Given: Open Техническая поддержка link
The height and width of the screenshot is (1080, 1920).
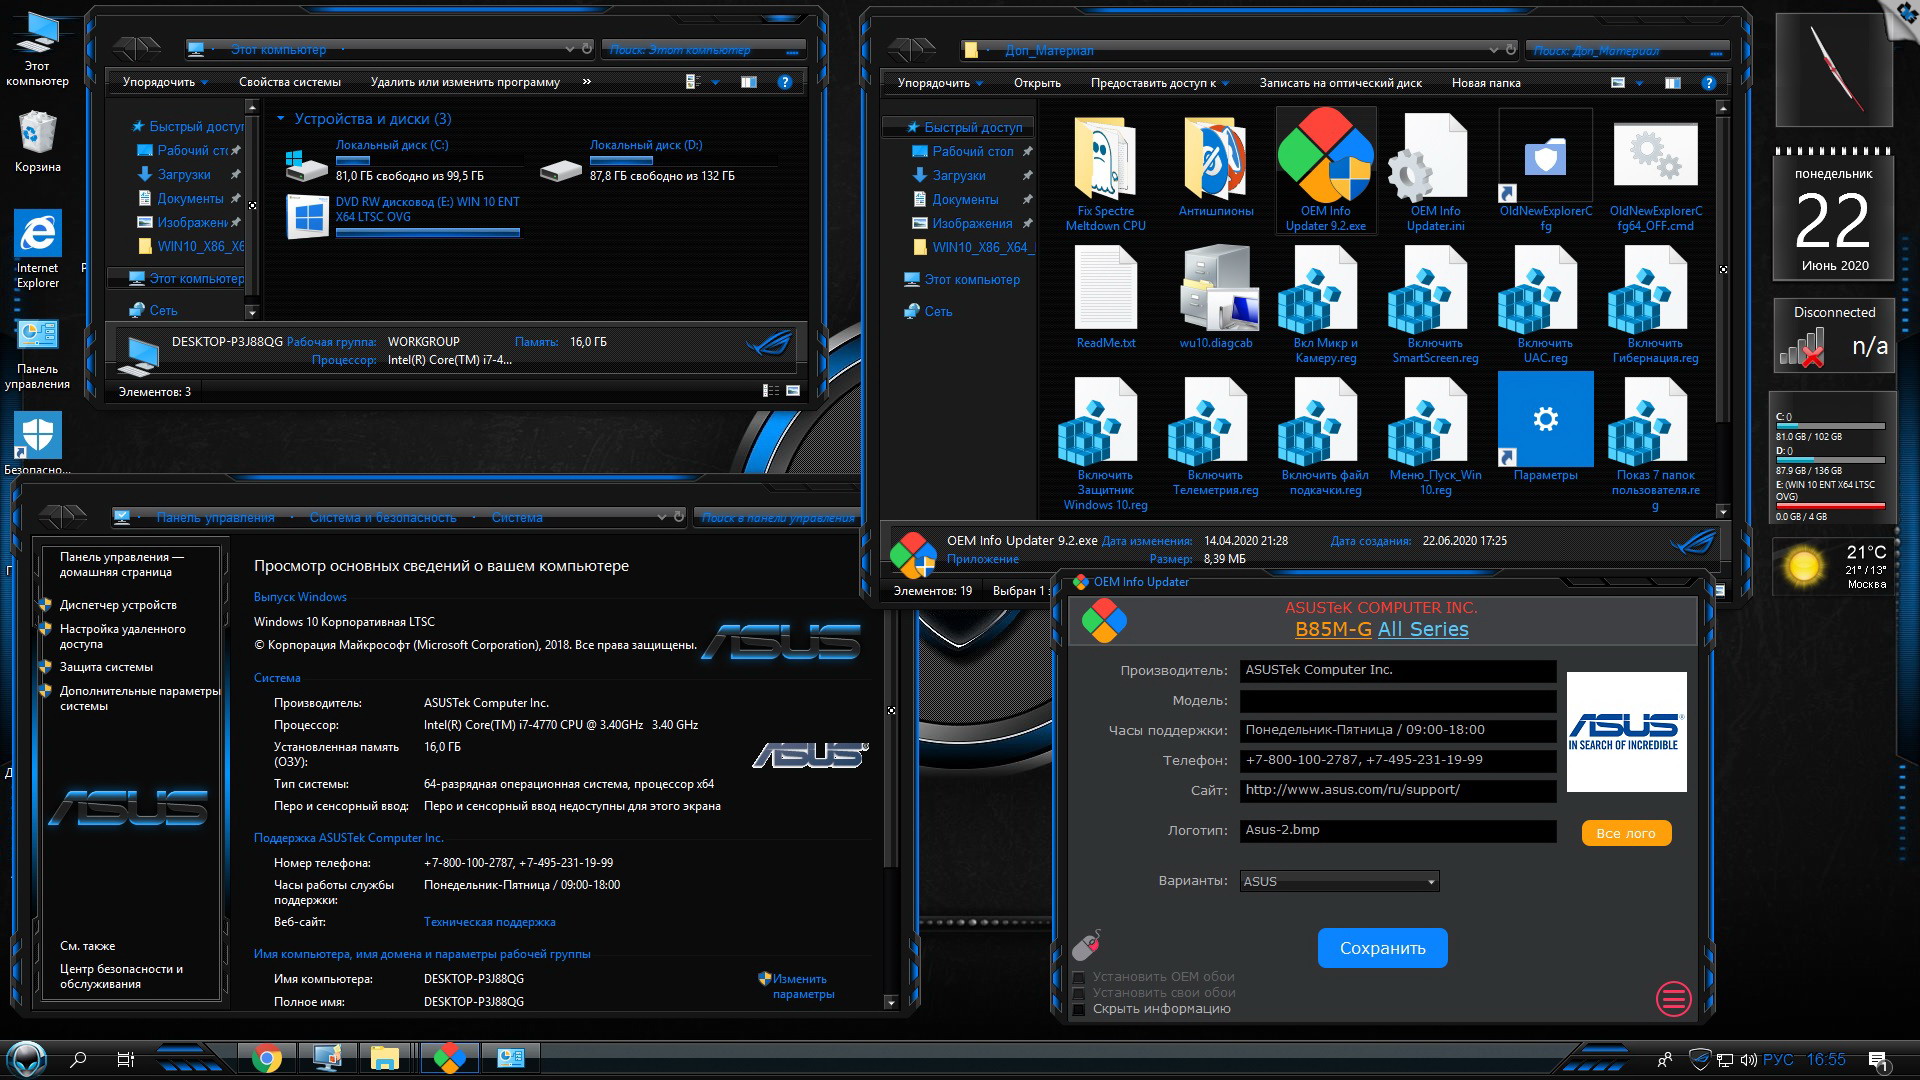Looking at the screenshot, I should [x=489, y=922].
